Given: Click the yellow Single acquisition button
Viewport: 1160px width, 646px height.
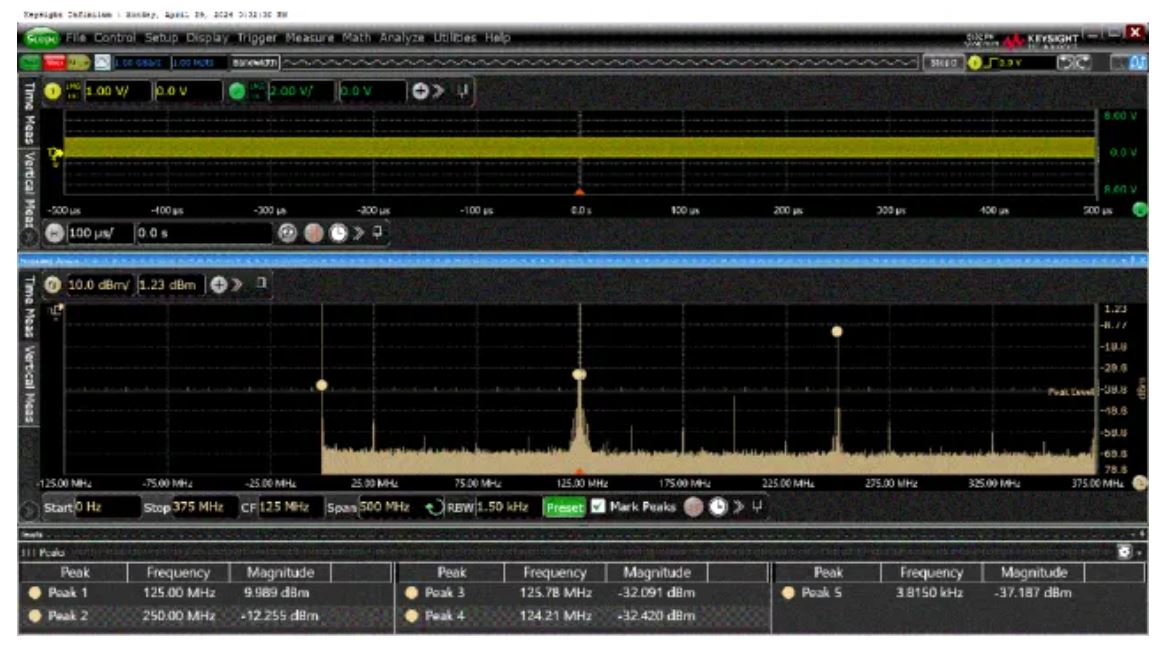Looking at the screenshot, I should click(x=78, y=63).
